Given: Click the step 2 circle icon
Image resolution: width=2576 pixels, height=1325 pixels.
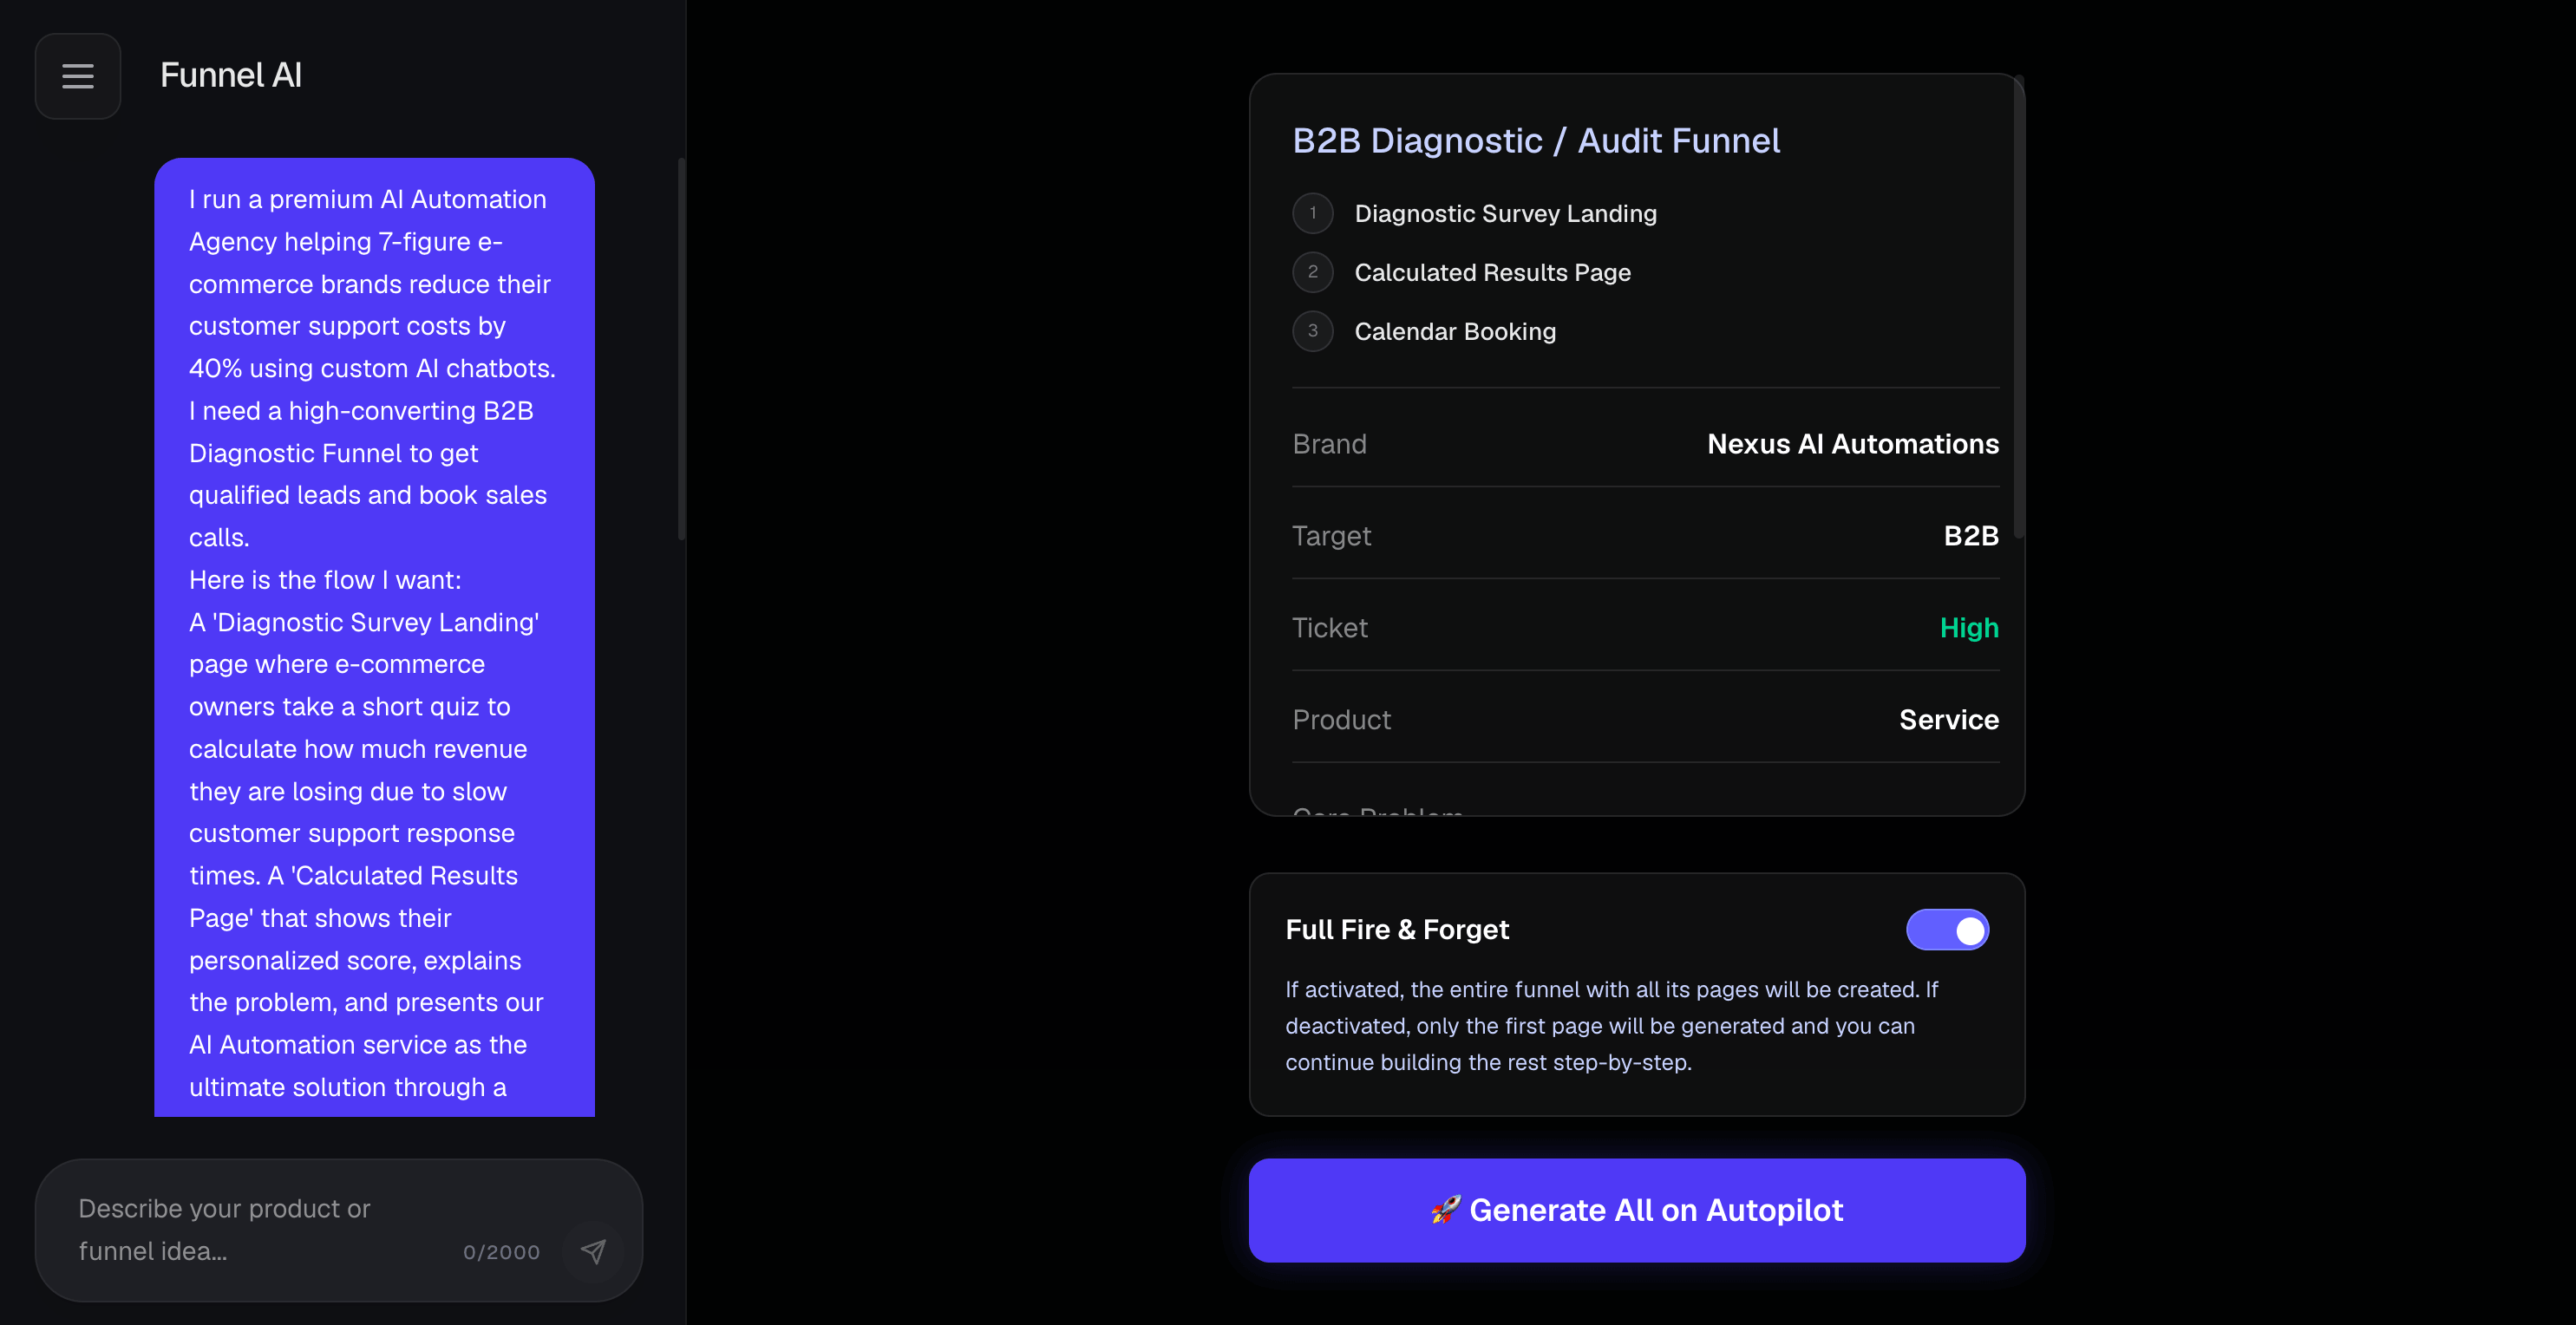Looking at the screenshot, I should coord(1313,272).
